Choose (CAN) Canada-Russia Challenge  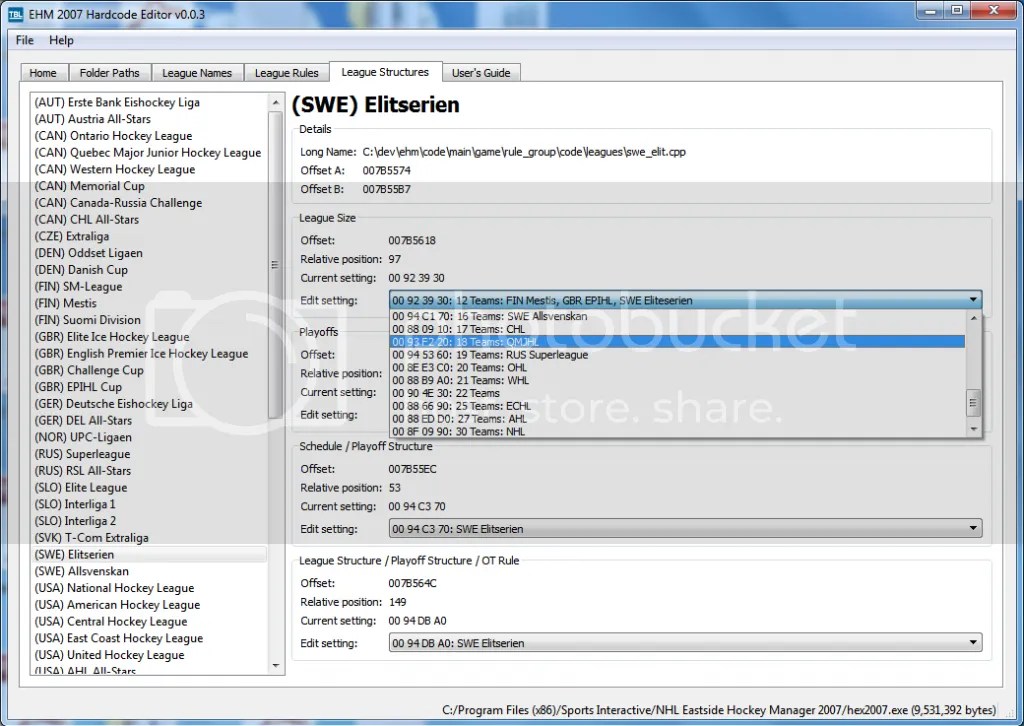click(150, 203)
